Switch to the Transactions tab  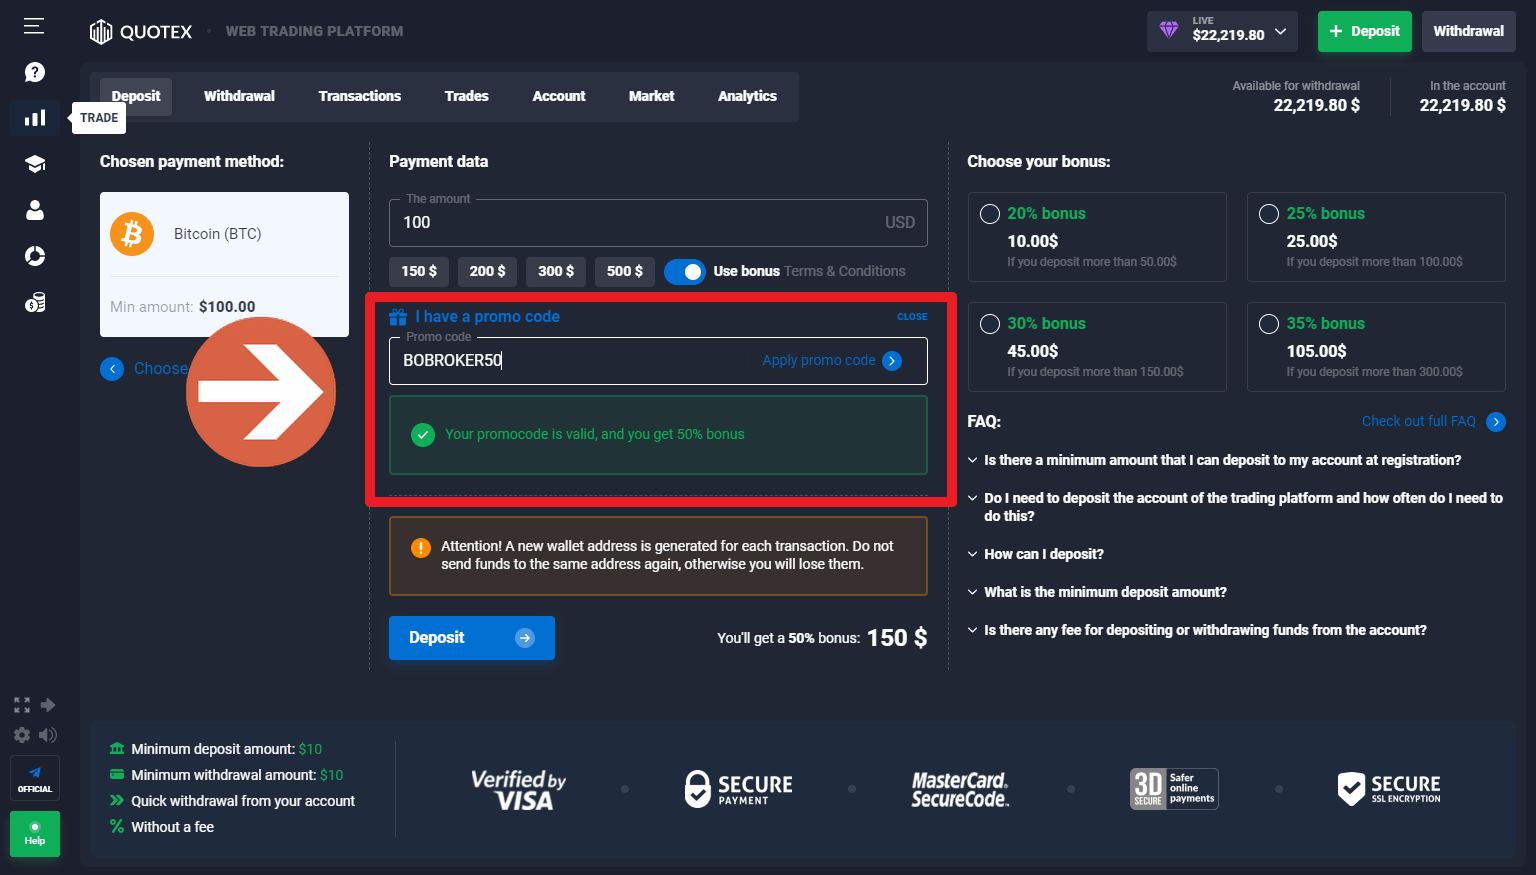tap(359, 96)
